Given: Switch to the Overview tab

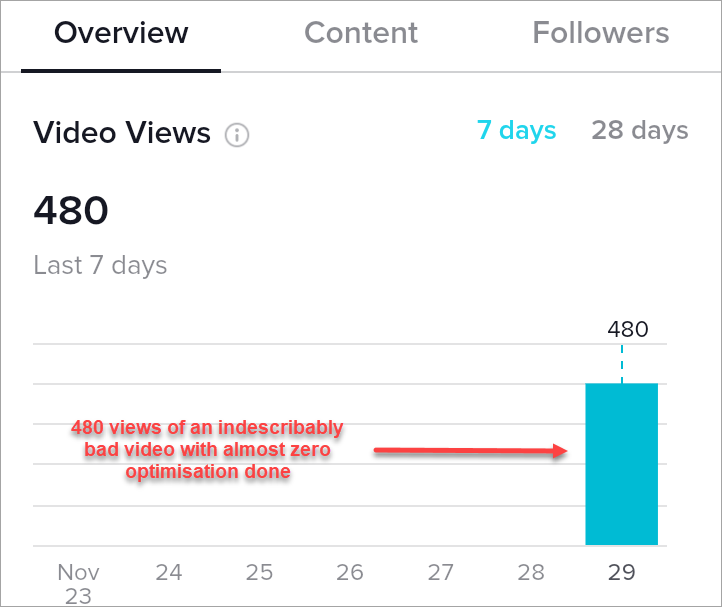Looking at the screenshot, I should point(121,33).
